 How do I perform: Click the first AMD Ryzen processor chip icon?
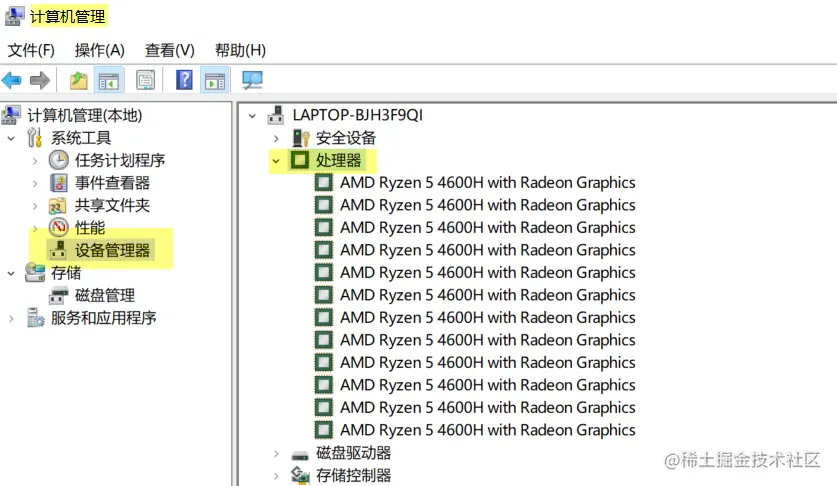[x=323, y=183]
